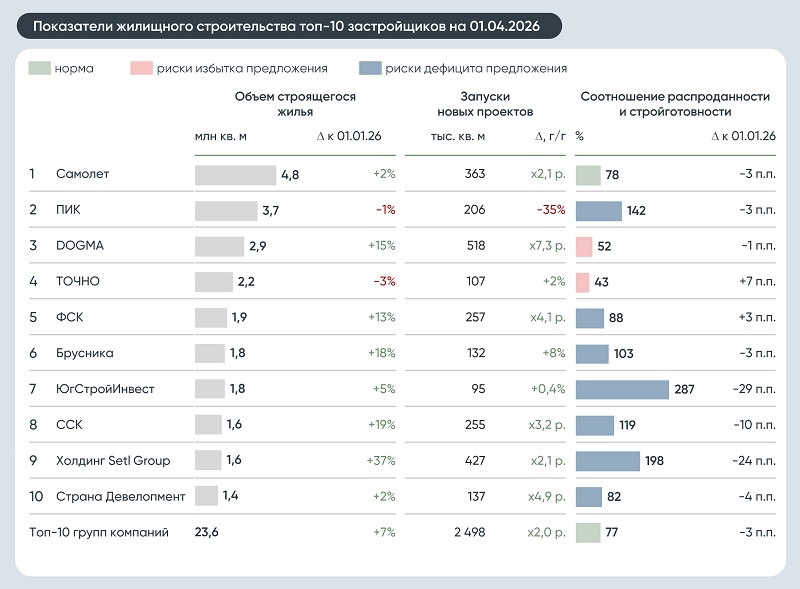Select the Самолет company row name
Viewport: 800px width, 589px height.
click(x=83, y=174)
